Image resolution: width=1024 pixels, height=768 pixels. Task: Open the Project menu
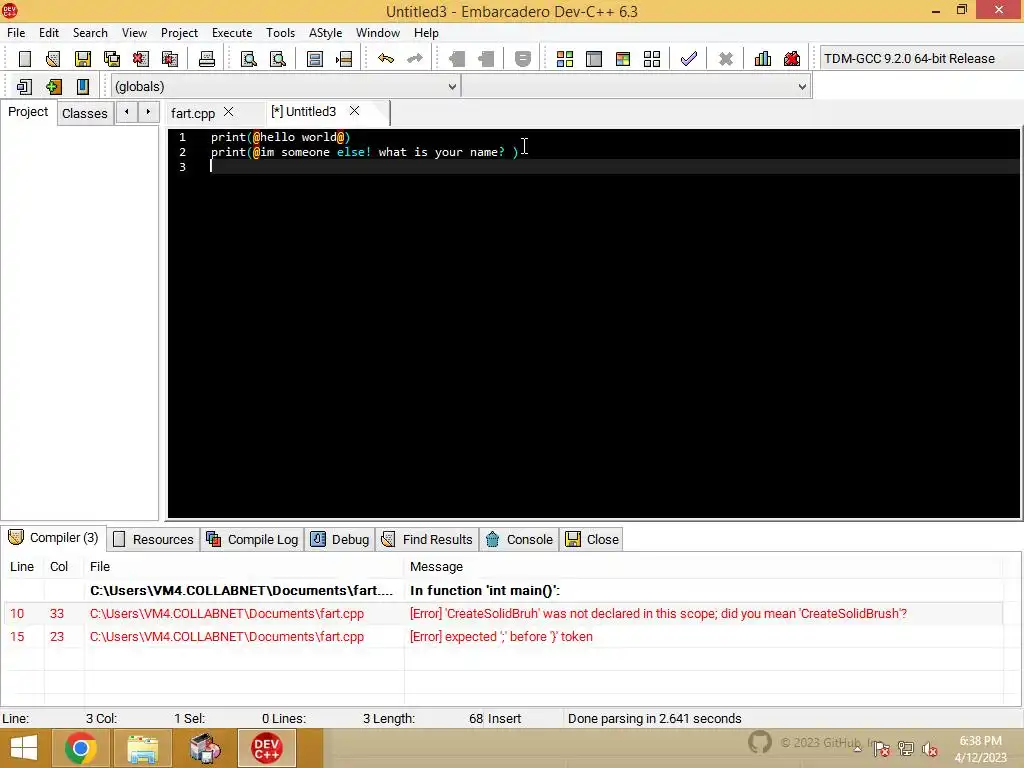click(180, 33)
